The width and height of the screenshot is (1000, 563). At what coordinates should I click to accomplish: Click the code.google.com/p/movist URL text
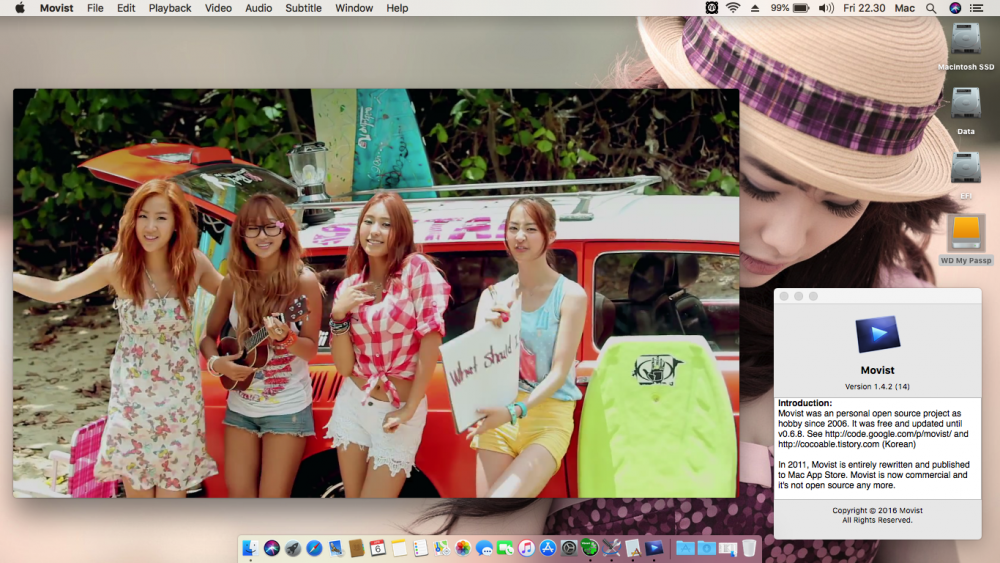[888, 434]
